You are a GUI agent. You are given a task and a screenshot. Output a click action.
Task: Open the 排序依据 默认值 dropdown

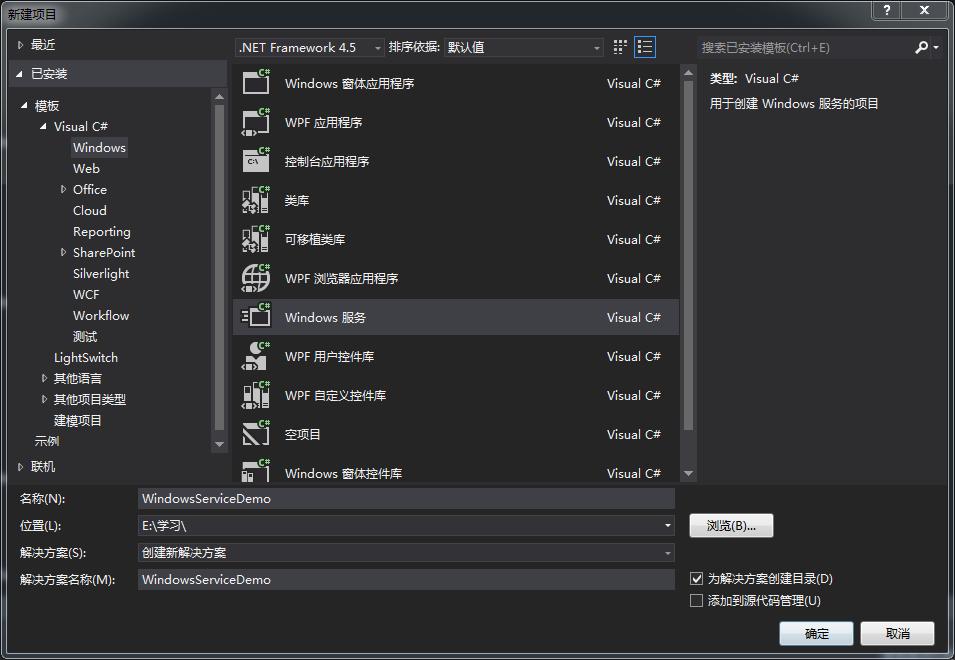coord(524,47)
